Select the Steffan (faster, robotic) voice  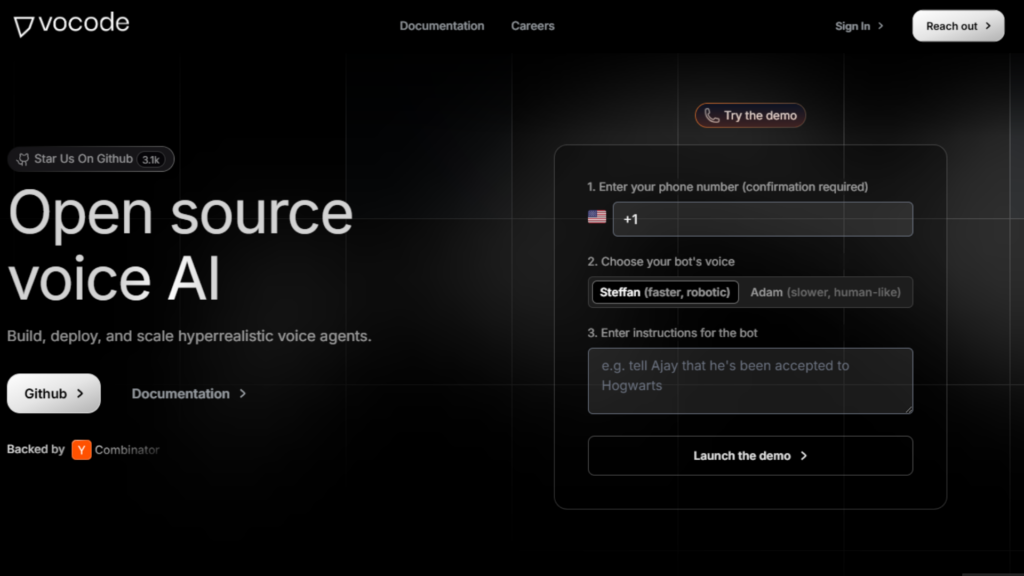(x=665, y=292)
